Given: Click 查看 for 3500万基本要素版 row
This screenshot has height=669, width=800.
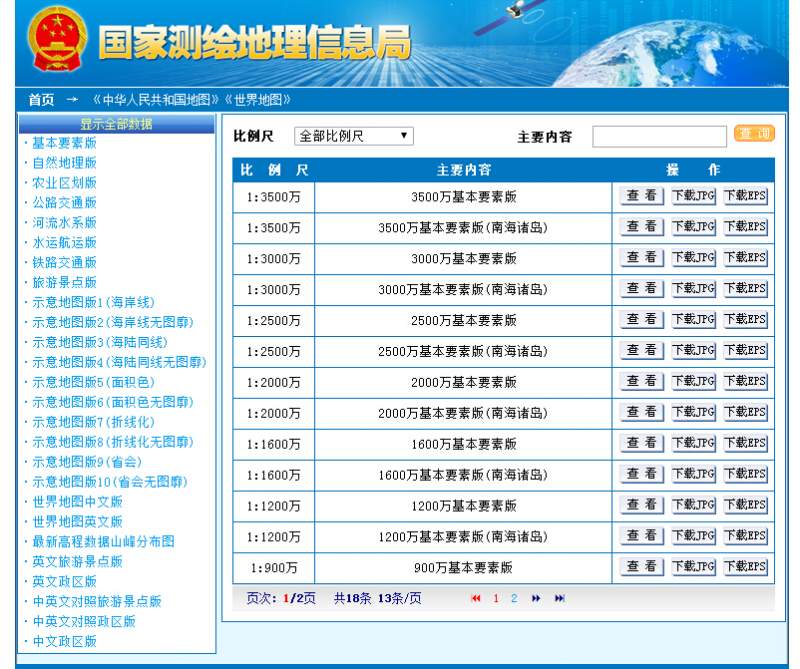Looking at the screenshot, I should 642,196.
